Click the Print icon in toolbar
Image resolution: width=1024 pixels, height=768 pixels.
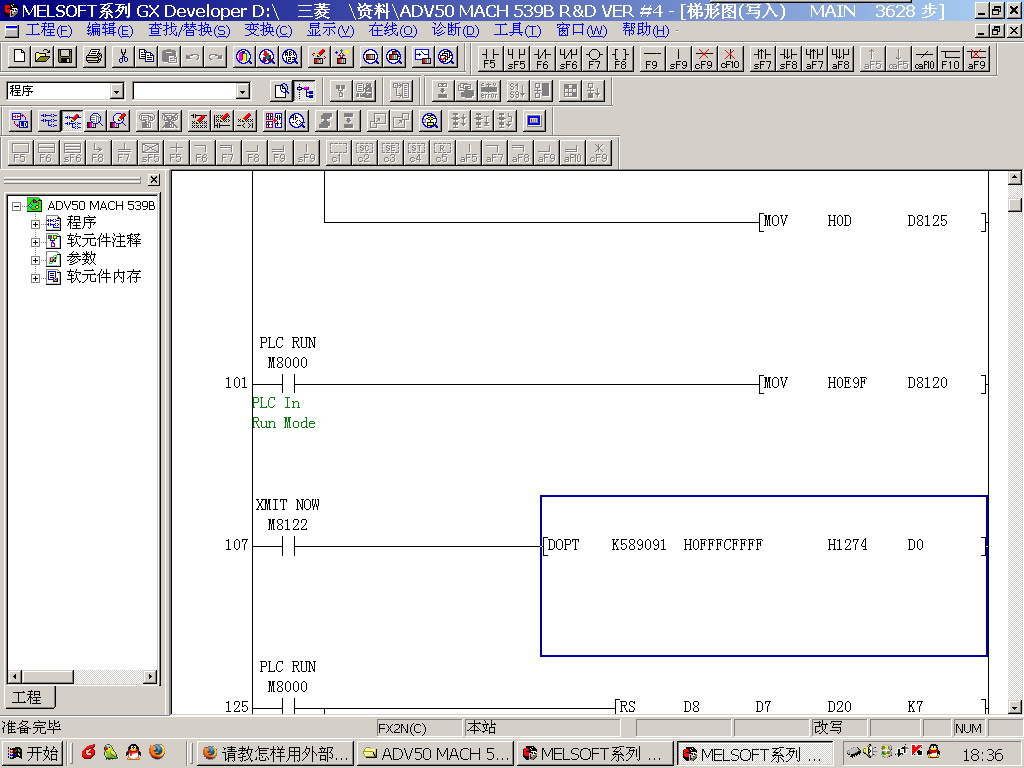[x=95, y=57]
